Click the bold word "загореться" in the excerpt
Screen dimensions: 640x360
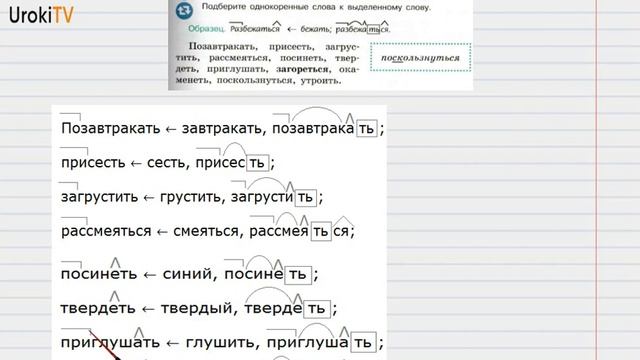(x=302, y=69)
